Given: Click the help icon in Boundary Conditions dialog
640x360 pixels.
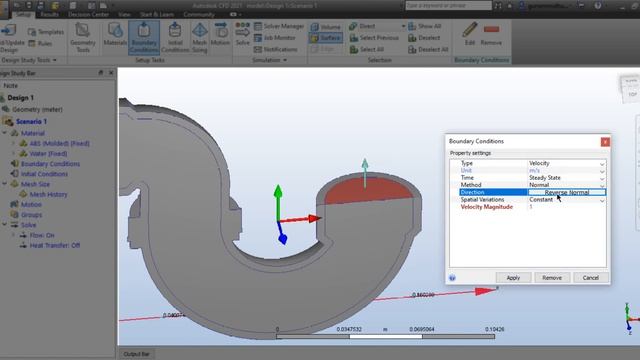Looking at the screenshot, I should (452, 278).
